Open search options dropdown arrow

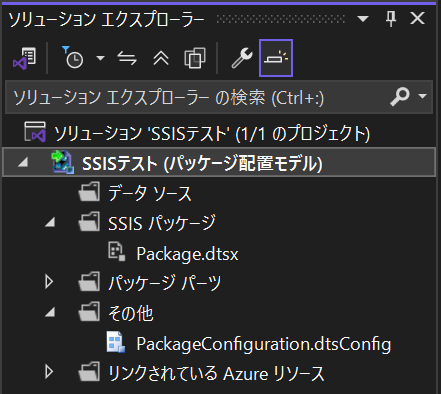coord(423,96)
